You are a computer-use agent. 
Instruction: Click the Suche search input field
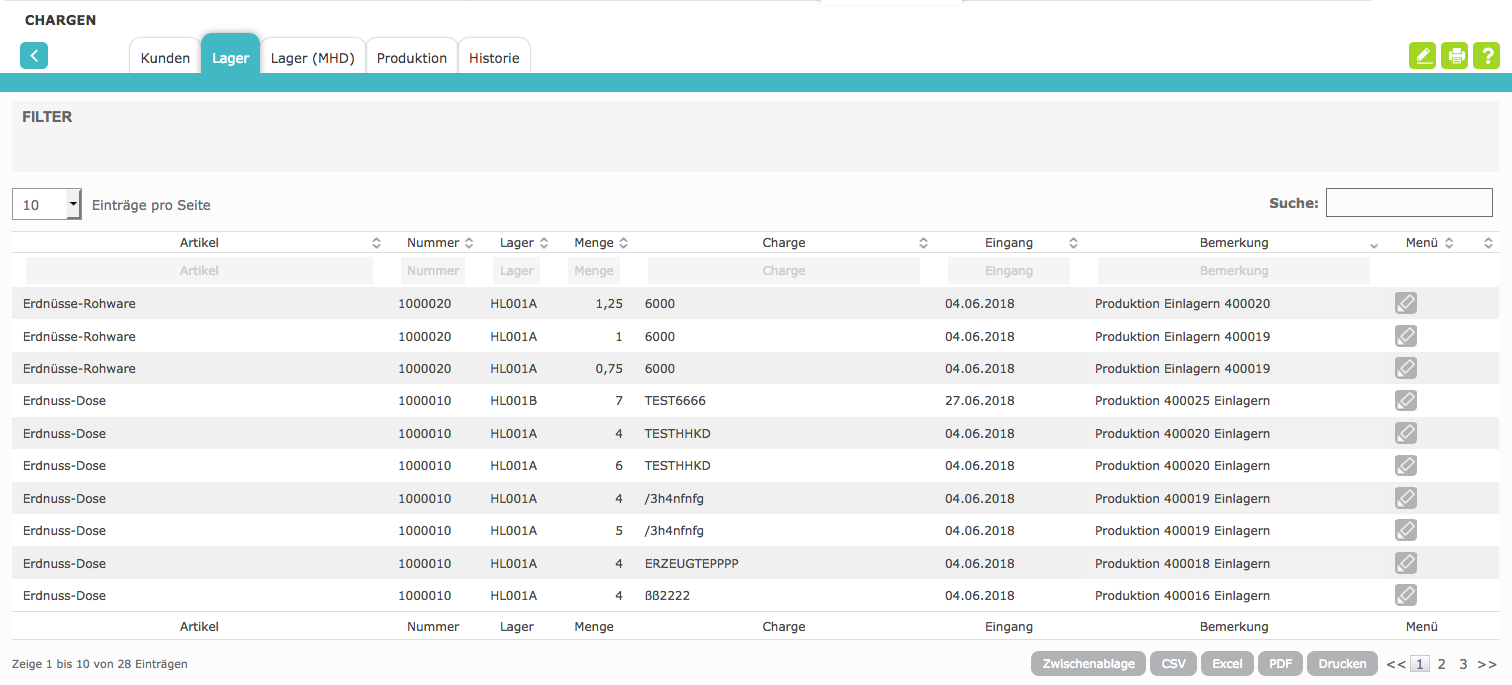point(1408,203)
